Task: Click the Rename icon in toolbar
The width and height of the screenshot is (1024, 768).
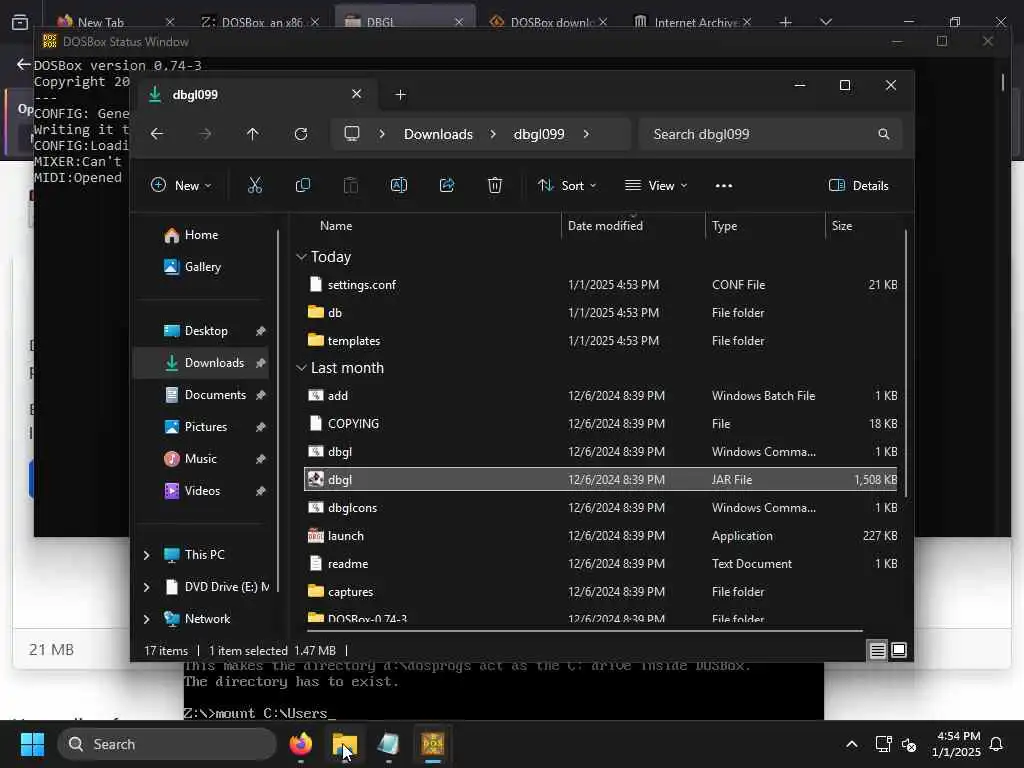Action: point(398,185)
